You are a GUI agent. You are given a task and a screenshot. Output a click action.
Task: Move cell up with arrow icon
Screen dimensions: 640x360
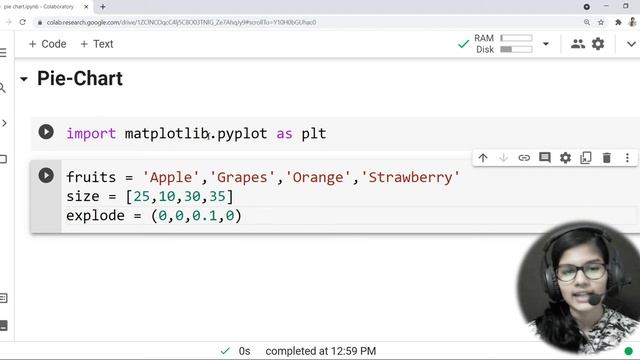(x=483, y=158)
